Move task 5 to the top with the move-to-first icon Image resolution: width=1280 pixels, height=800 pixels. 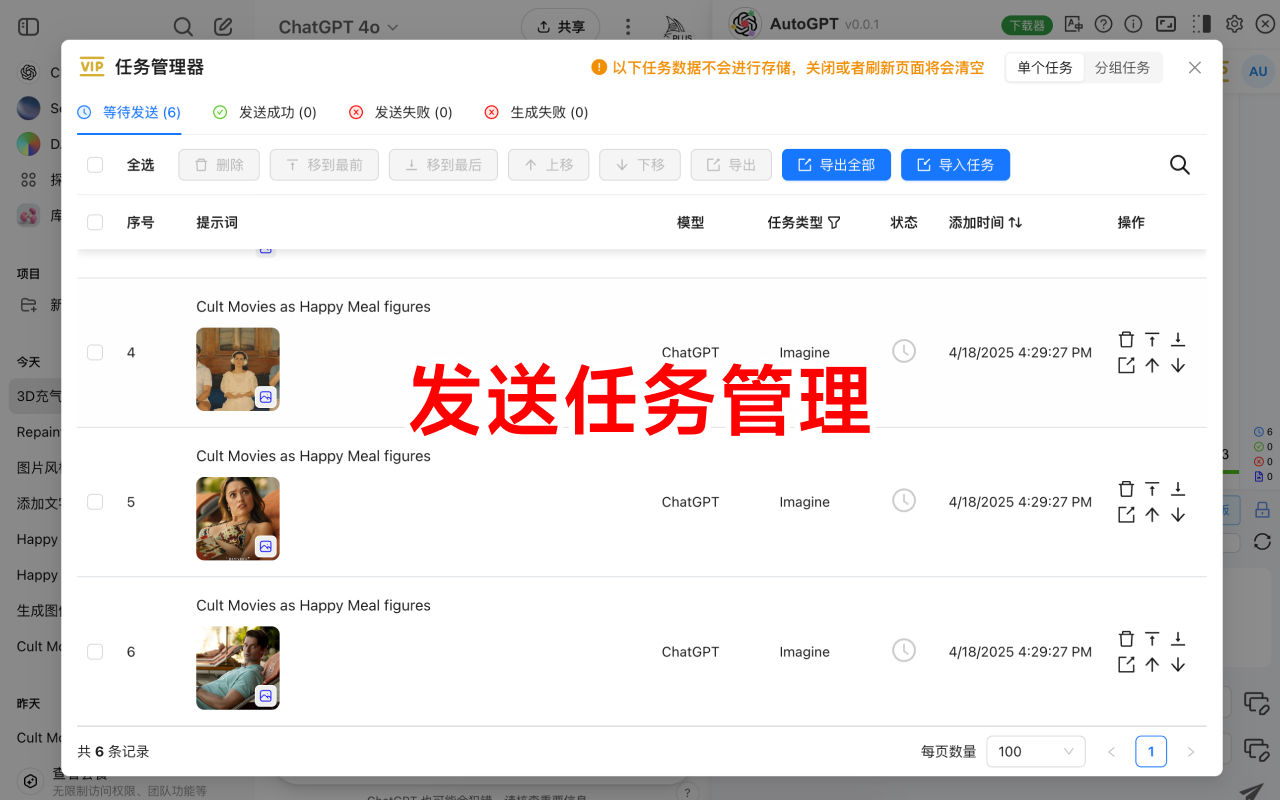point(1152,488)
